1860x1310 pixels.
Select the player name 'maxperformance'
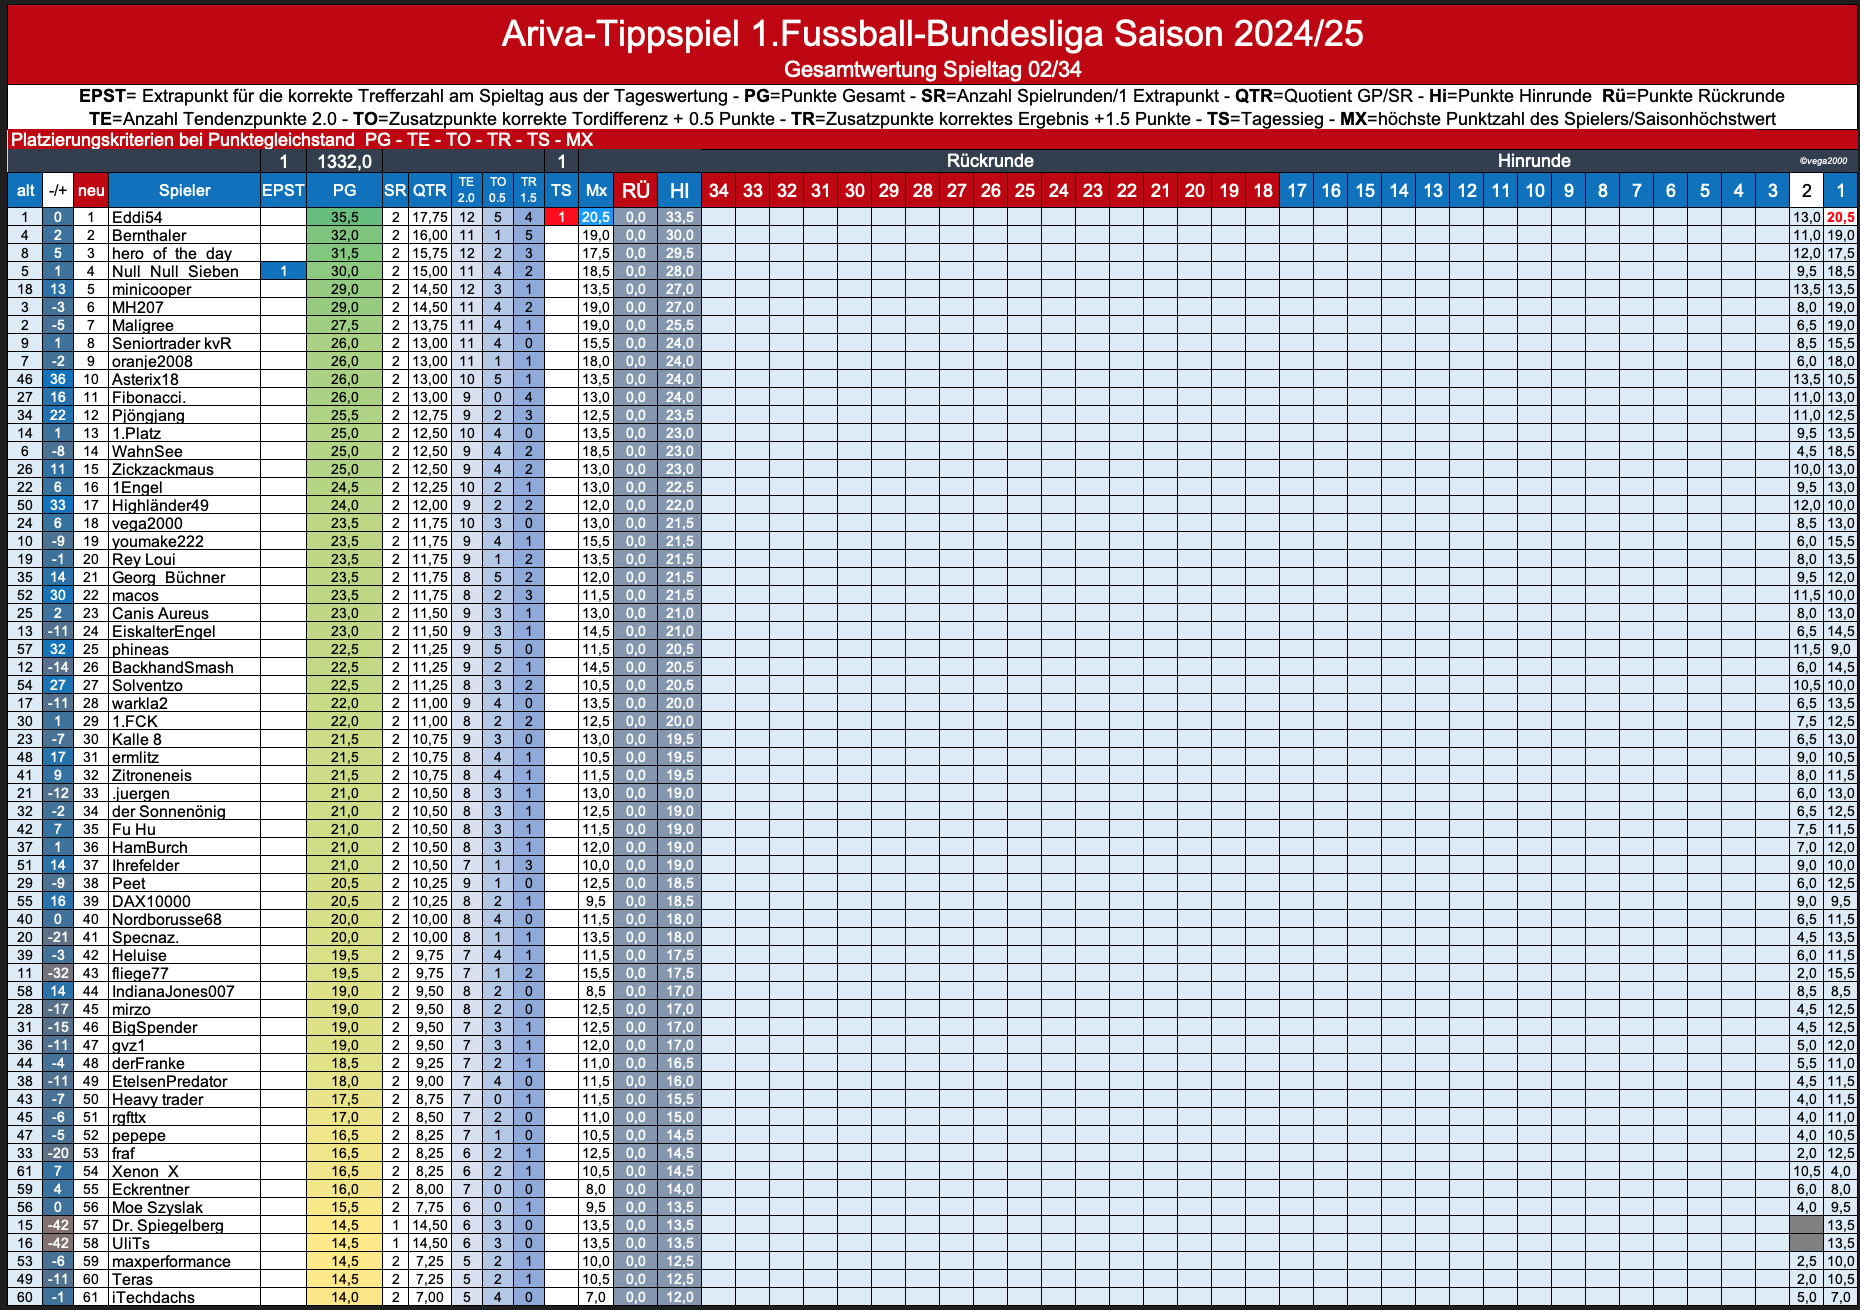pos(171,1261)
